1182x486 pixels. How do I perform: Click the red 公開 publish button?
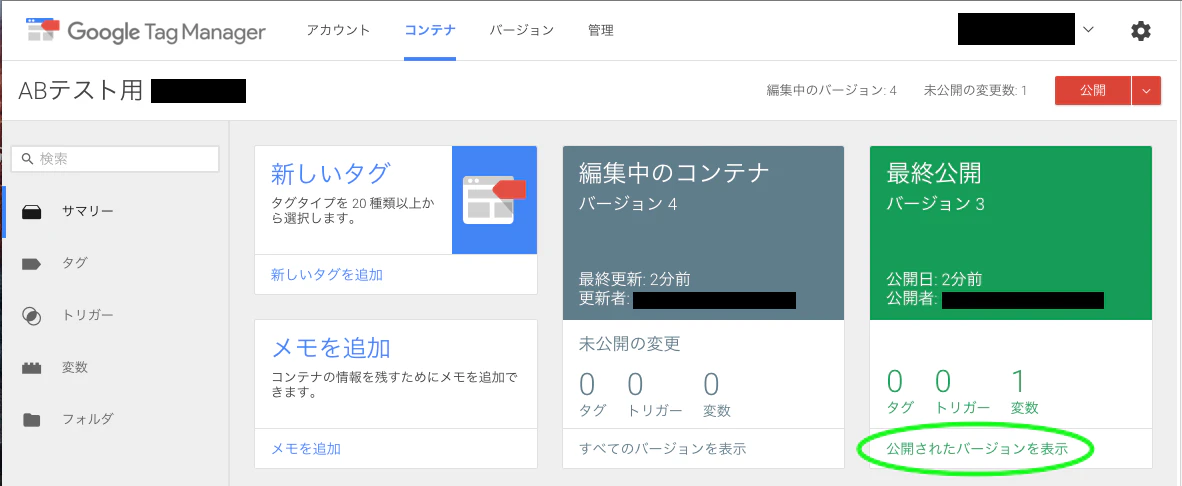tap(1093, 90)
